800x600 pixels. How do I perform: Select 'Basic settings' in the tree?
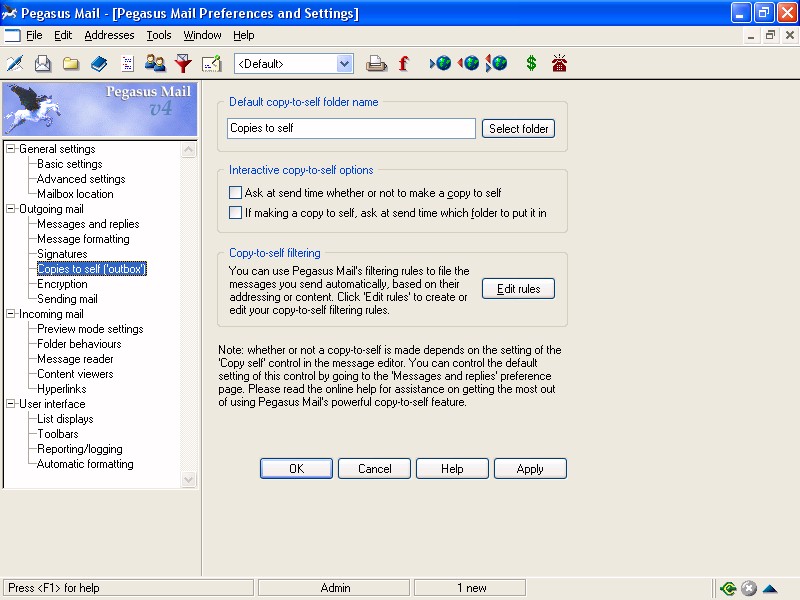coord(70,164)
